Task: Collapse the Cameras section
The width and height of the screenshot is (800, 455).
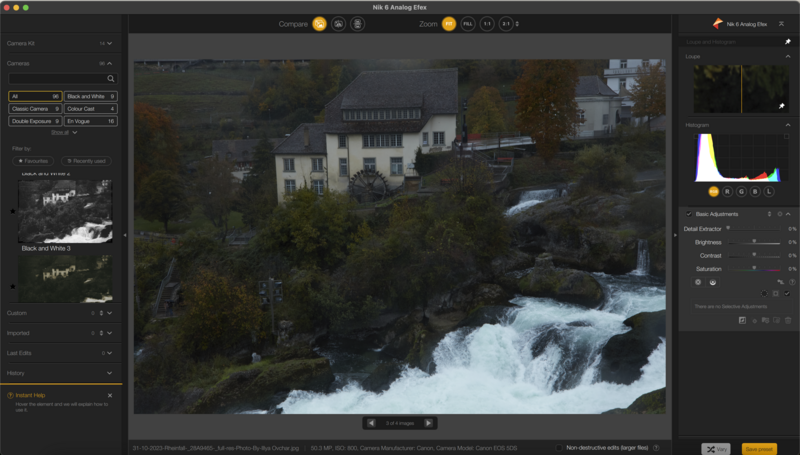Action: 109,64
